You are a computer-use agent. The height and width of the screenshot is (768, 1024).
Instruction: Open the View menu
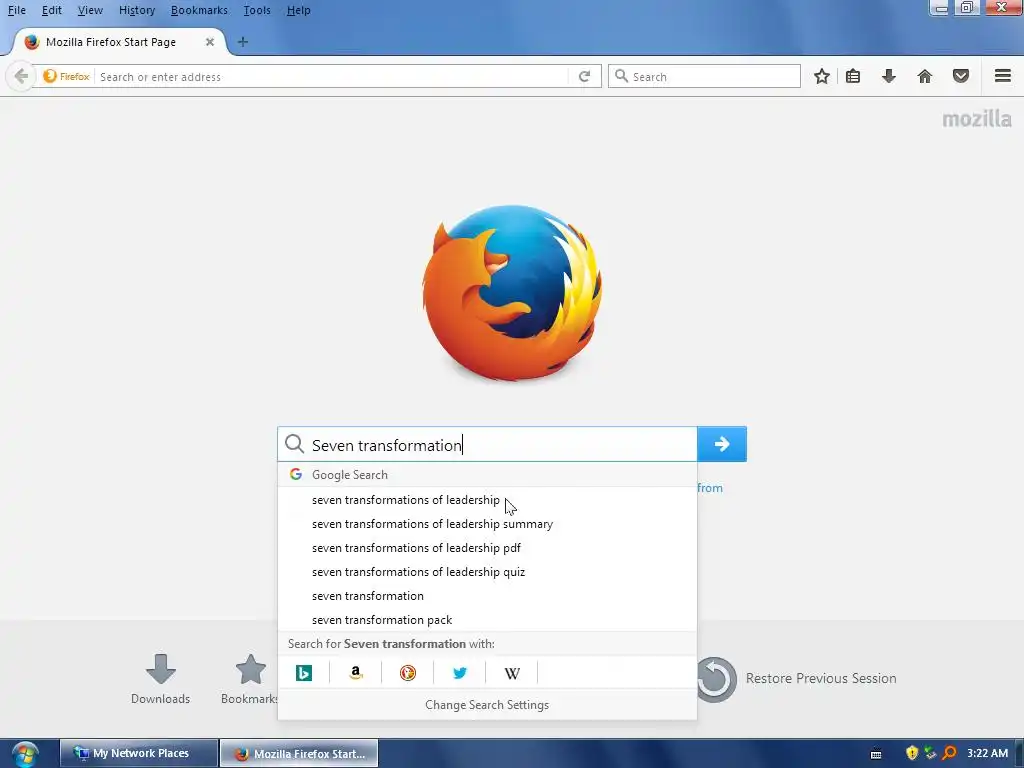click(x=90, y=10)
